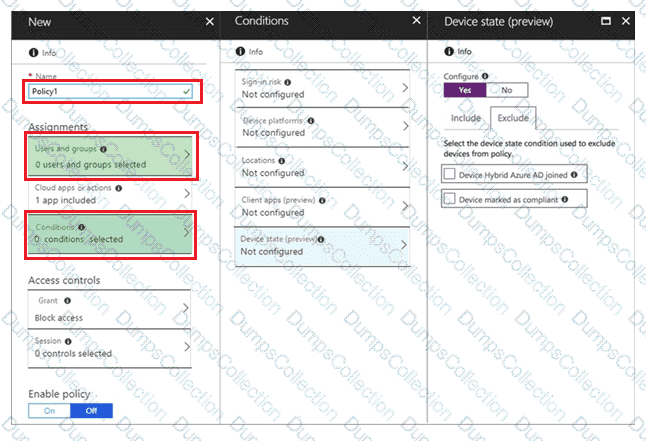The image size is (646, 441).
Task: Open Grant access controls settings
Action: click(x=108, y=310)
